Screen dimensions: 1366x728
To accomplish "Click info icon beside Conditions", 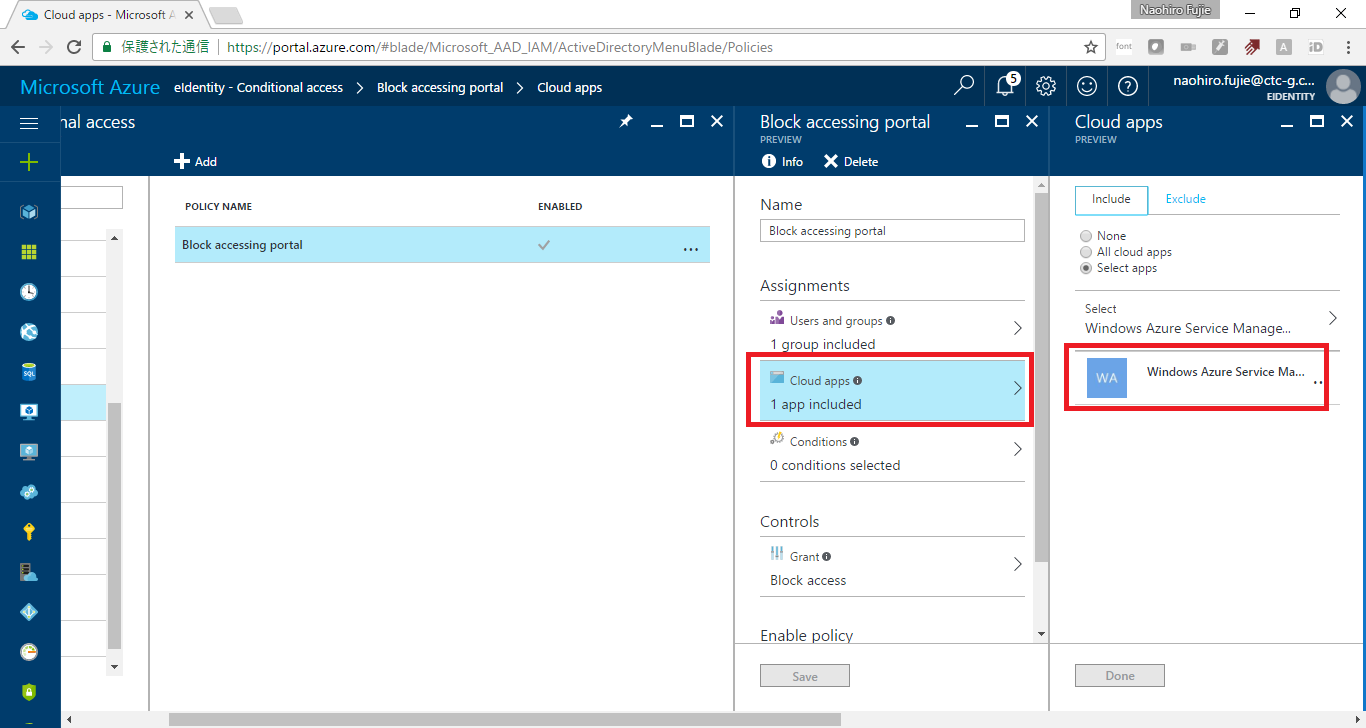I will tap(854, 442).
